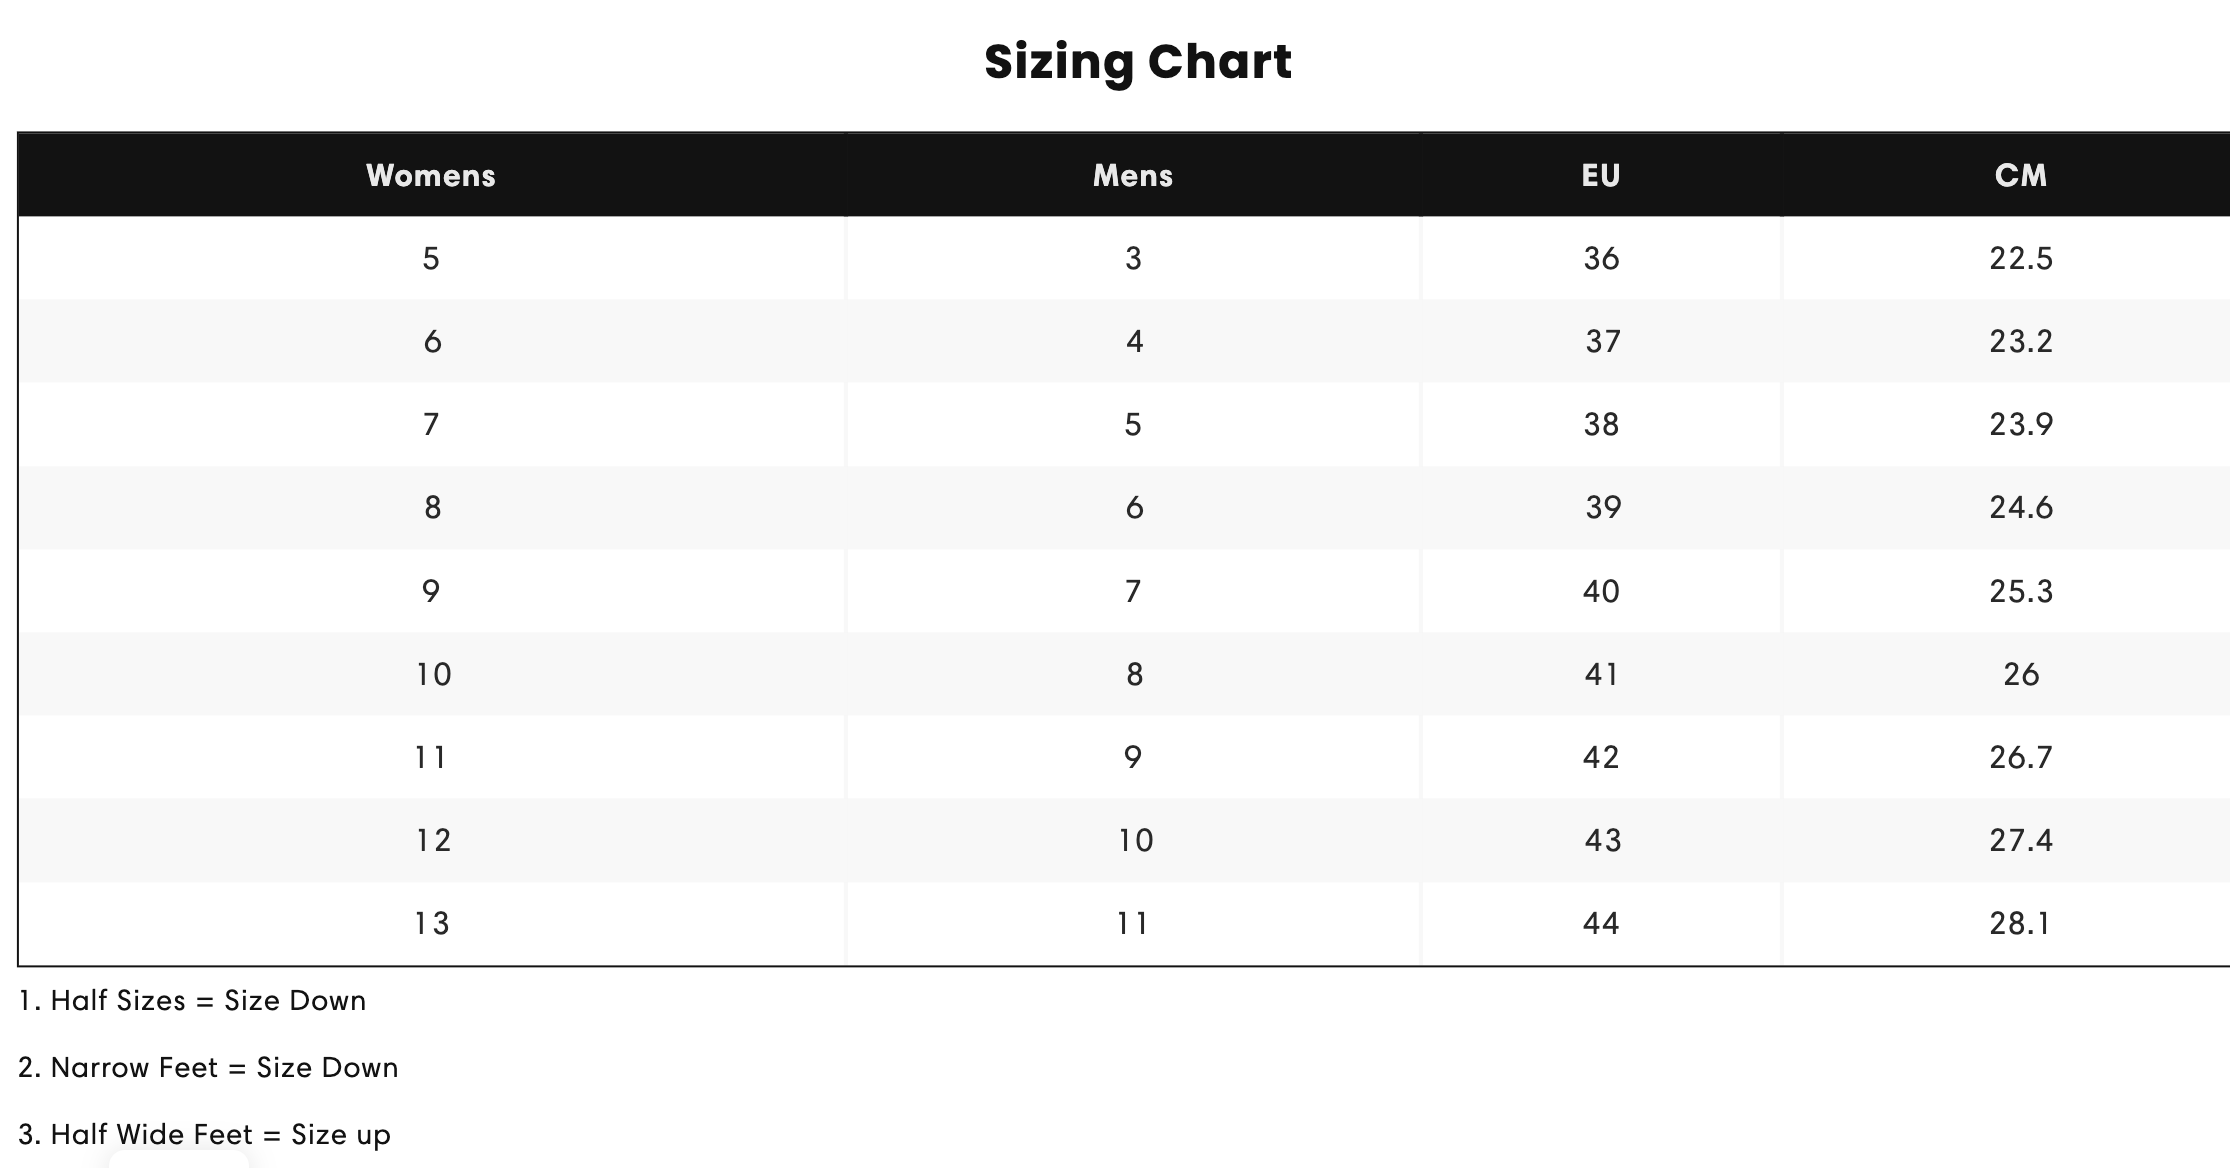Screen dimensions: 2230x1168
Task: Select the 25.3 CM value
Action: coord(2020,590)
